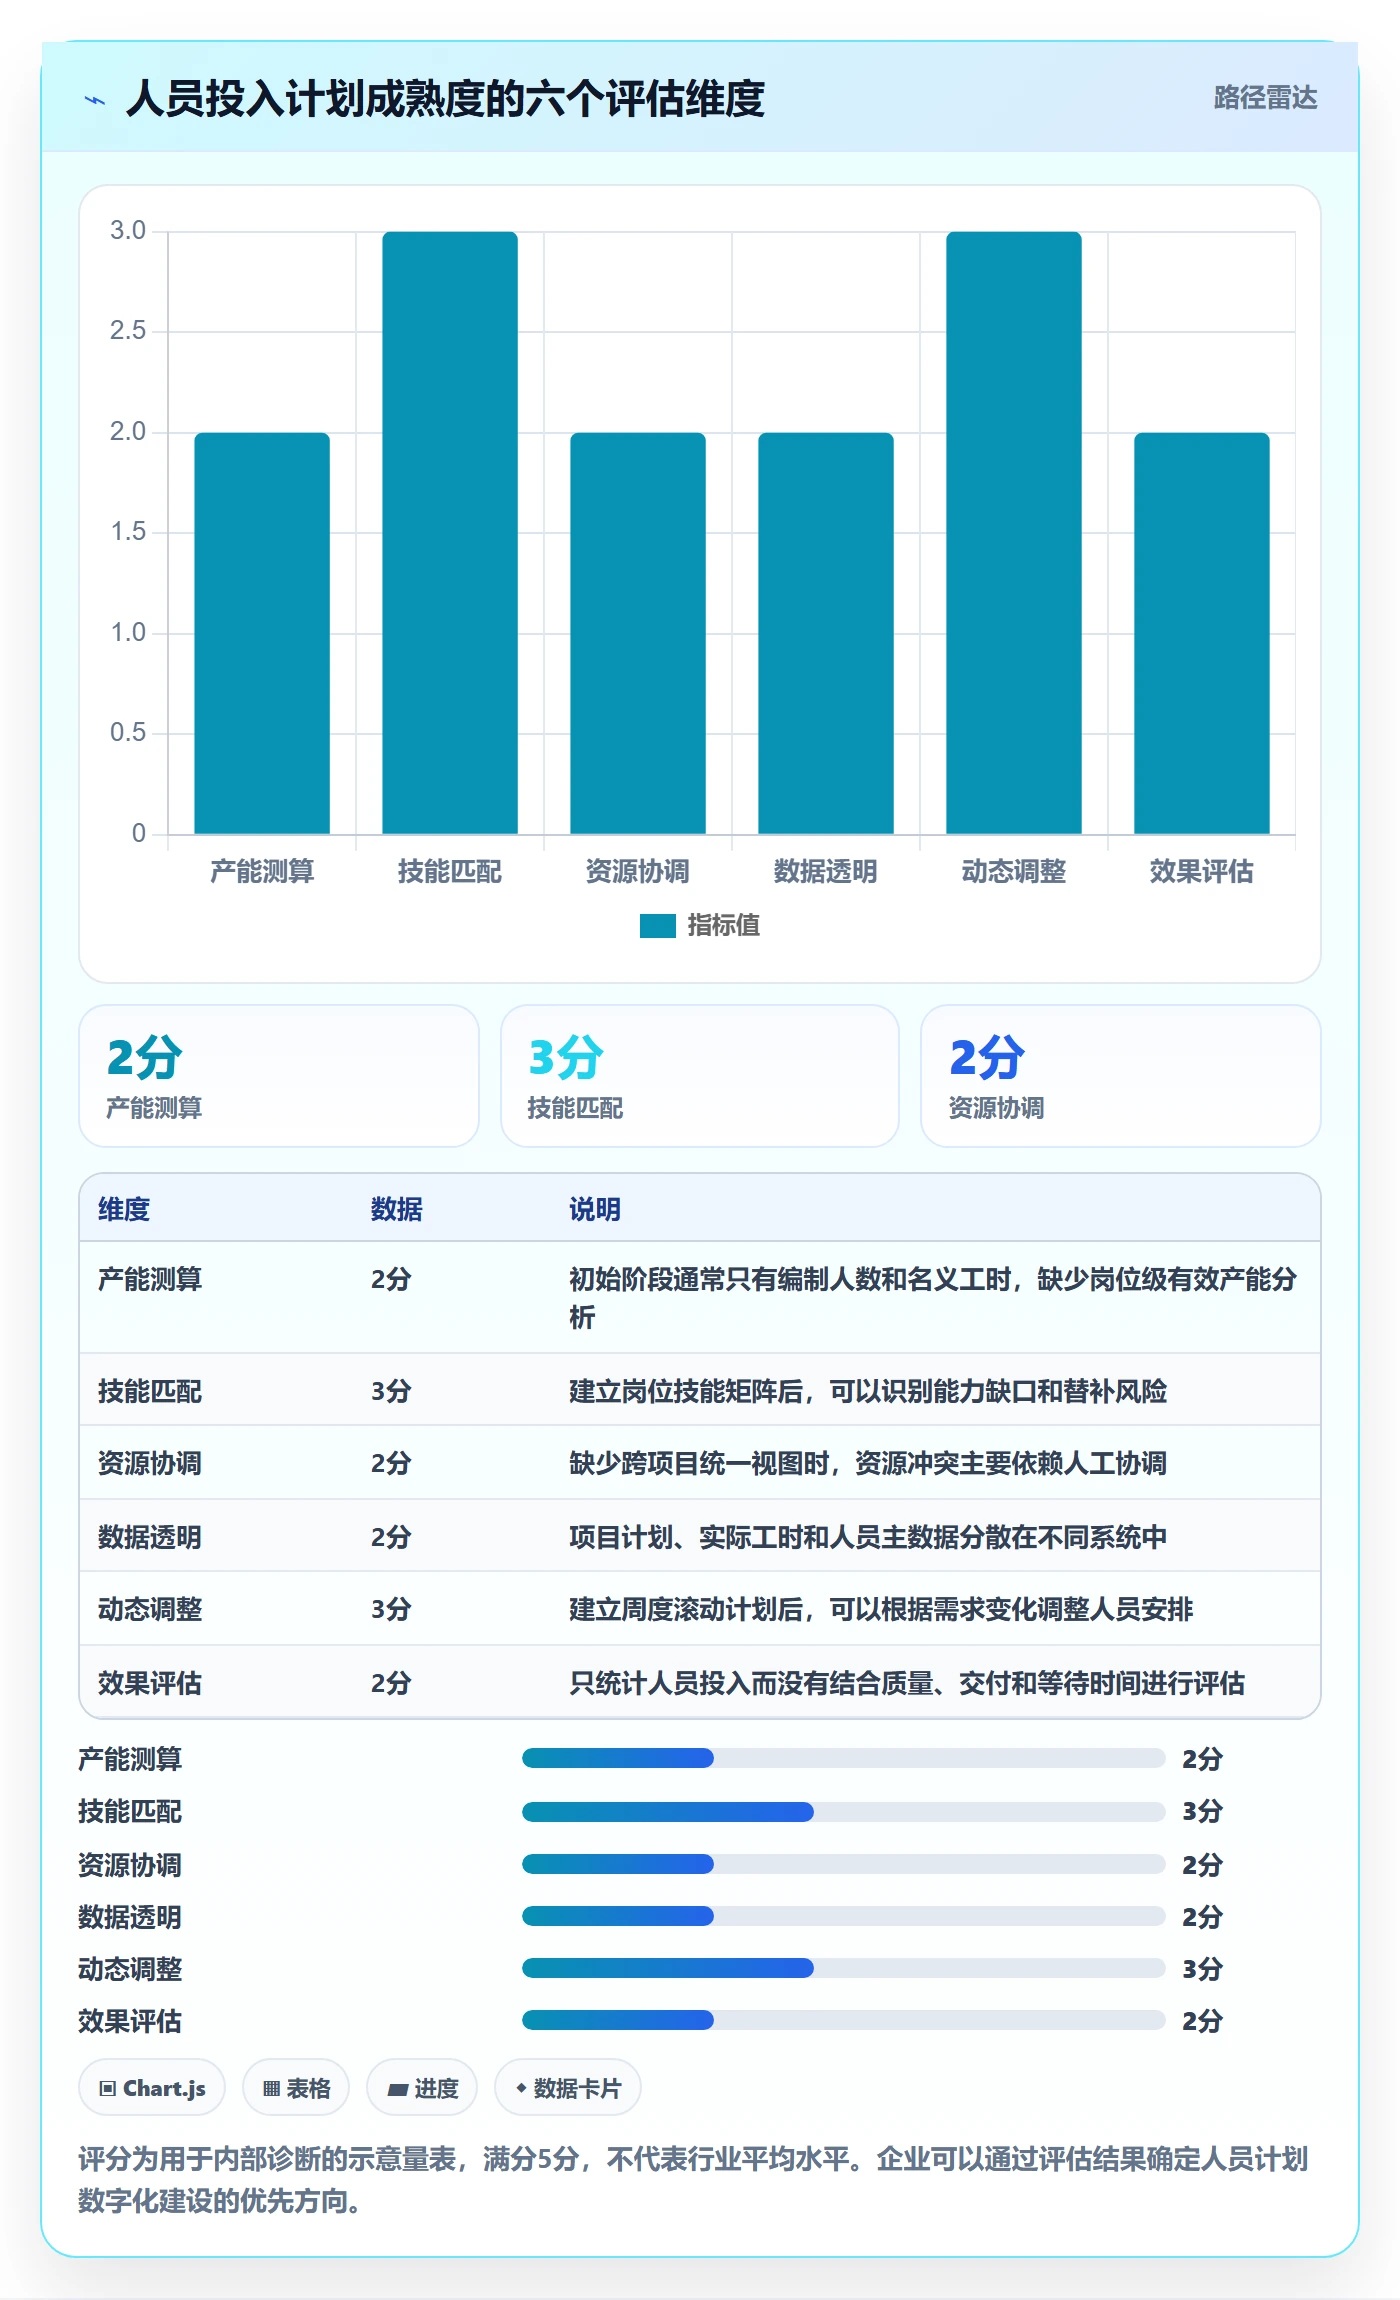Click the 动态调整 progress bar
1400x2300 pixels.
[x=843, y=1968]
